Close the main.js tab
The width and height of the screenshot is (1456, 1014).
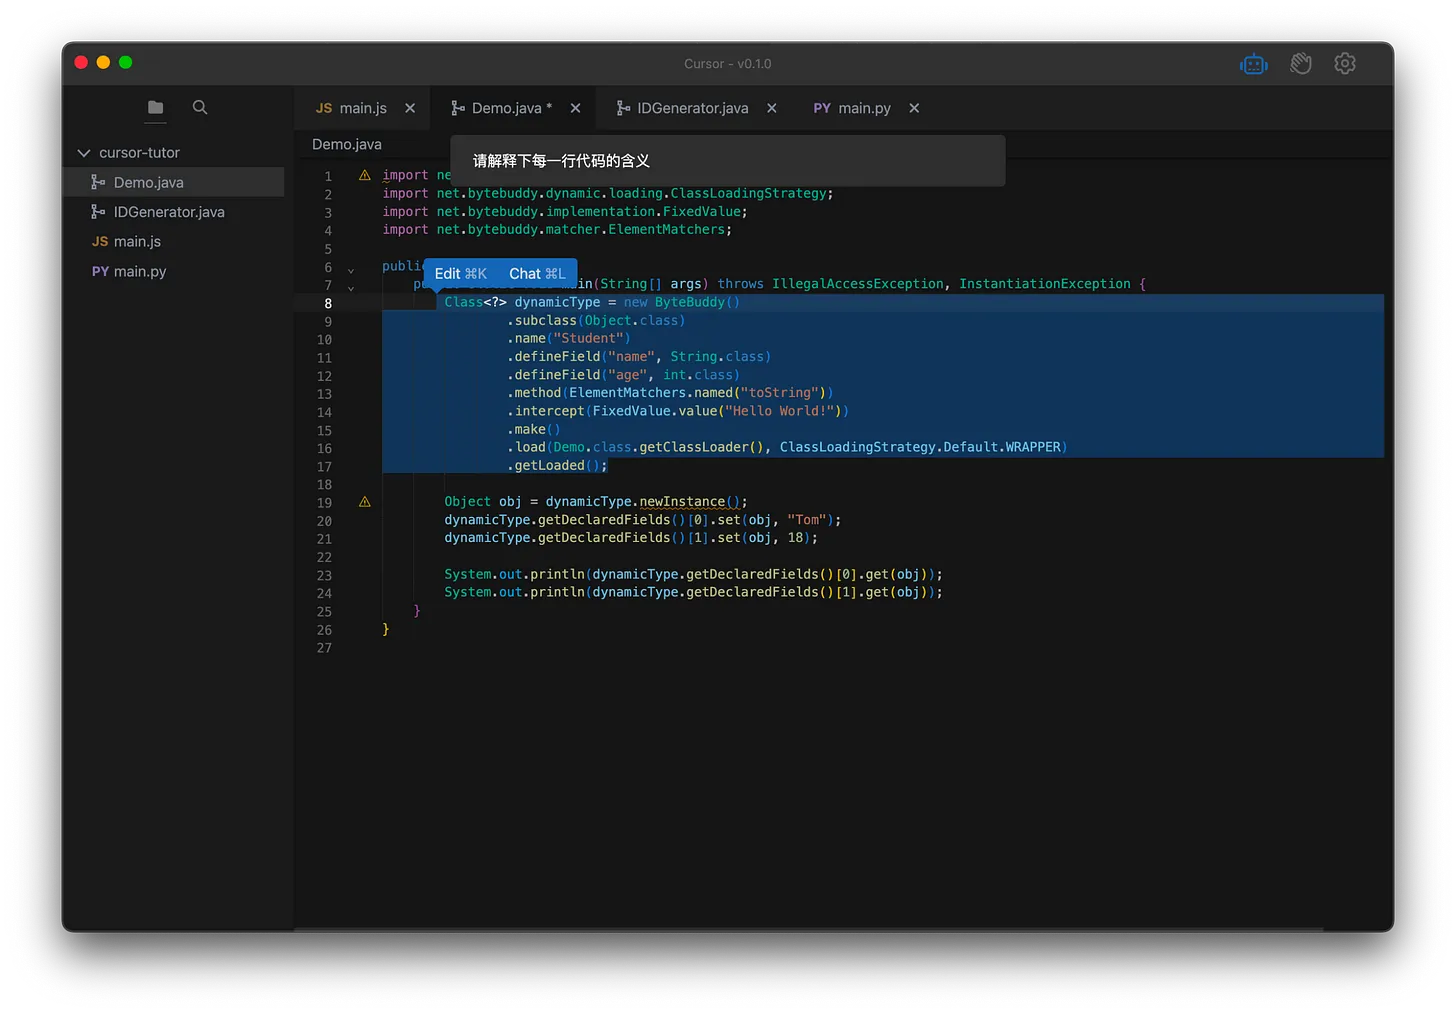[410, 108]
